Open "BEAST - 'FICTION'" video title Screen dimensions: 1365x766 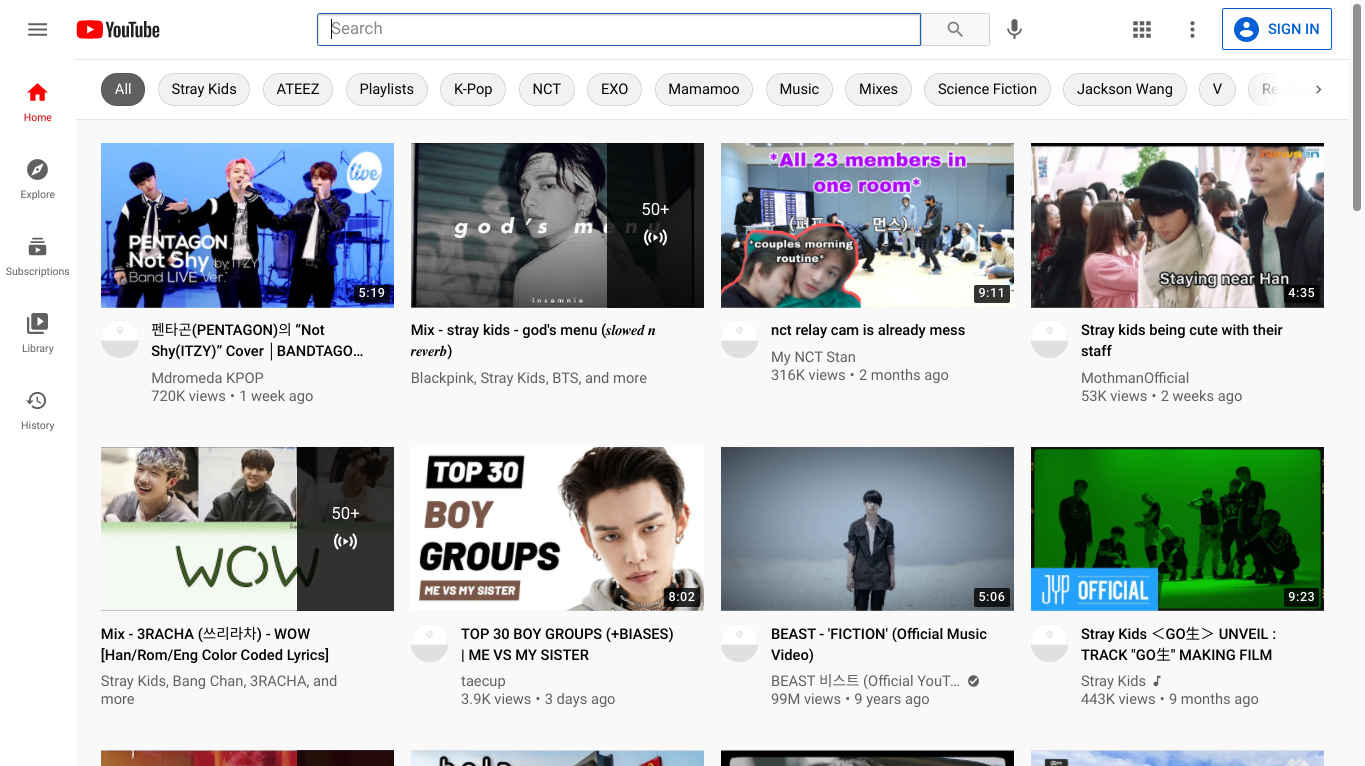(x=879, y=644)
